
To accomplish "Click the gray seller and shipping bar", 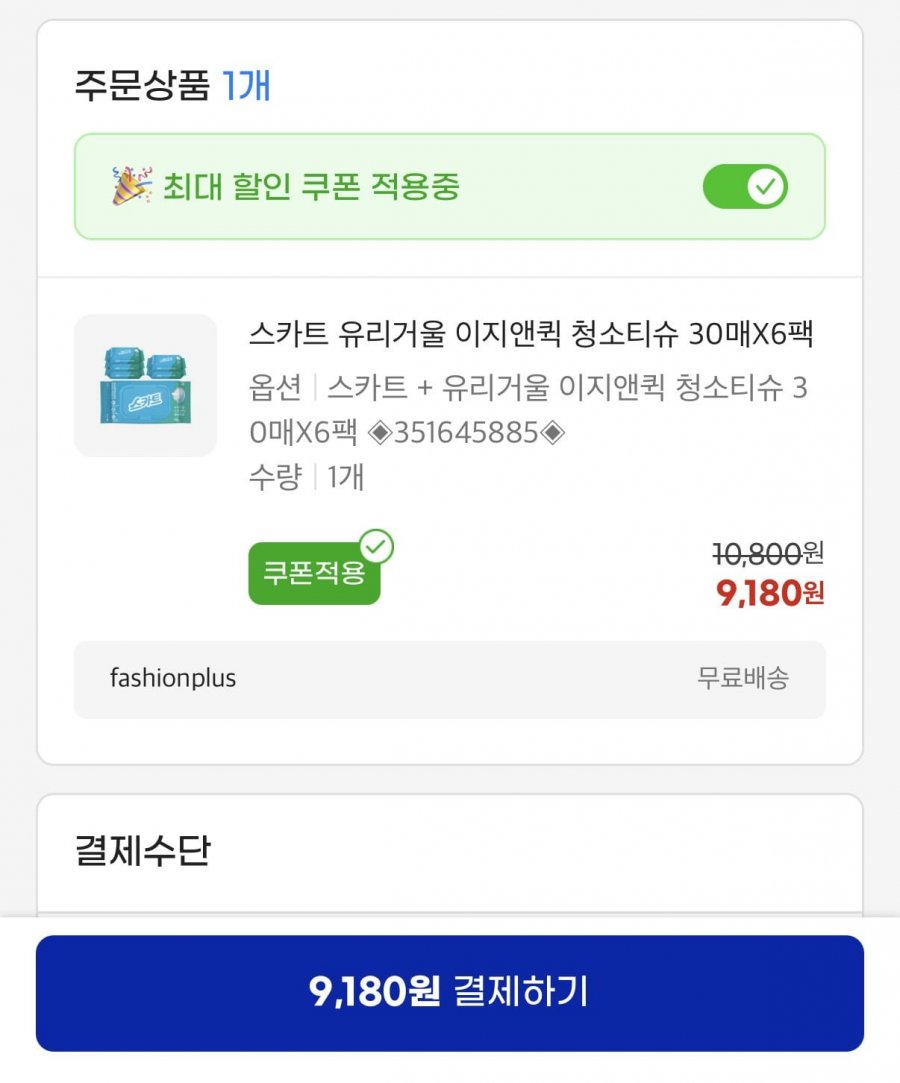I will [x=450, y=679].
